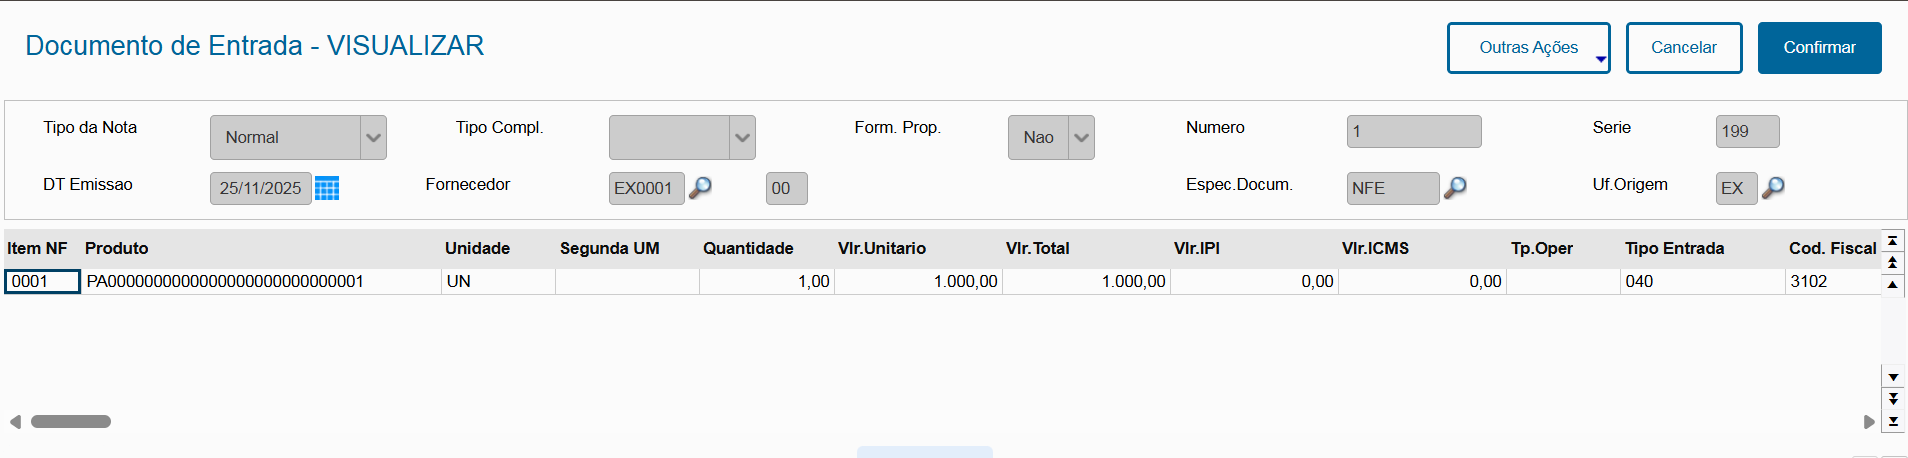Click the Espec.Docum. search magnifier icon
This screenshot has width=1908, height=458.
(1456, 187)
